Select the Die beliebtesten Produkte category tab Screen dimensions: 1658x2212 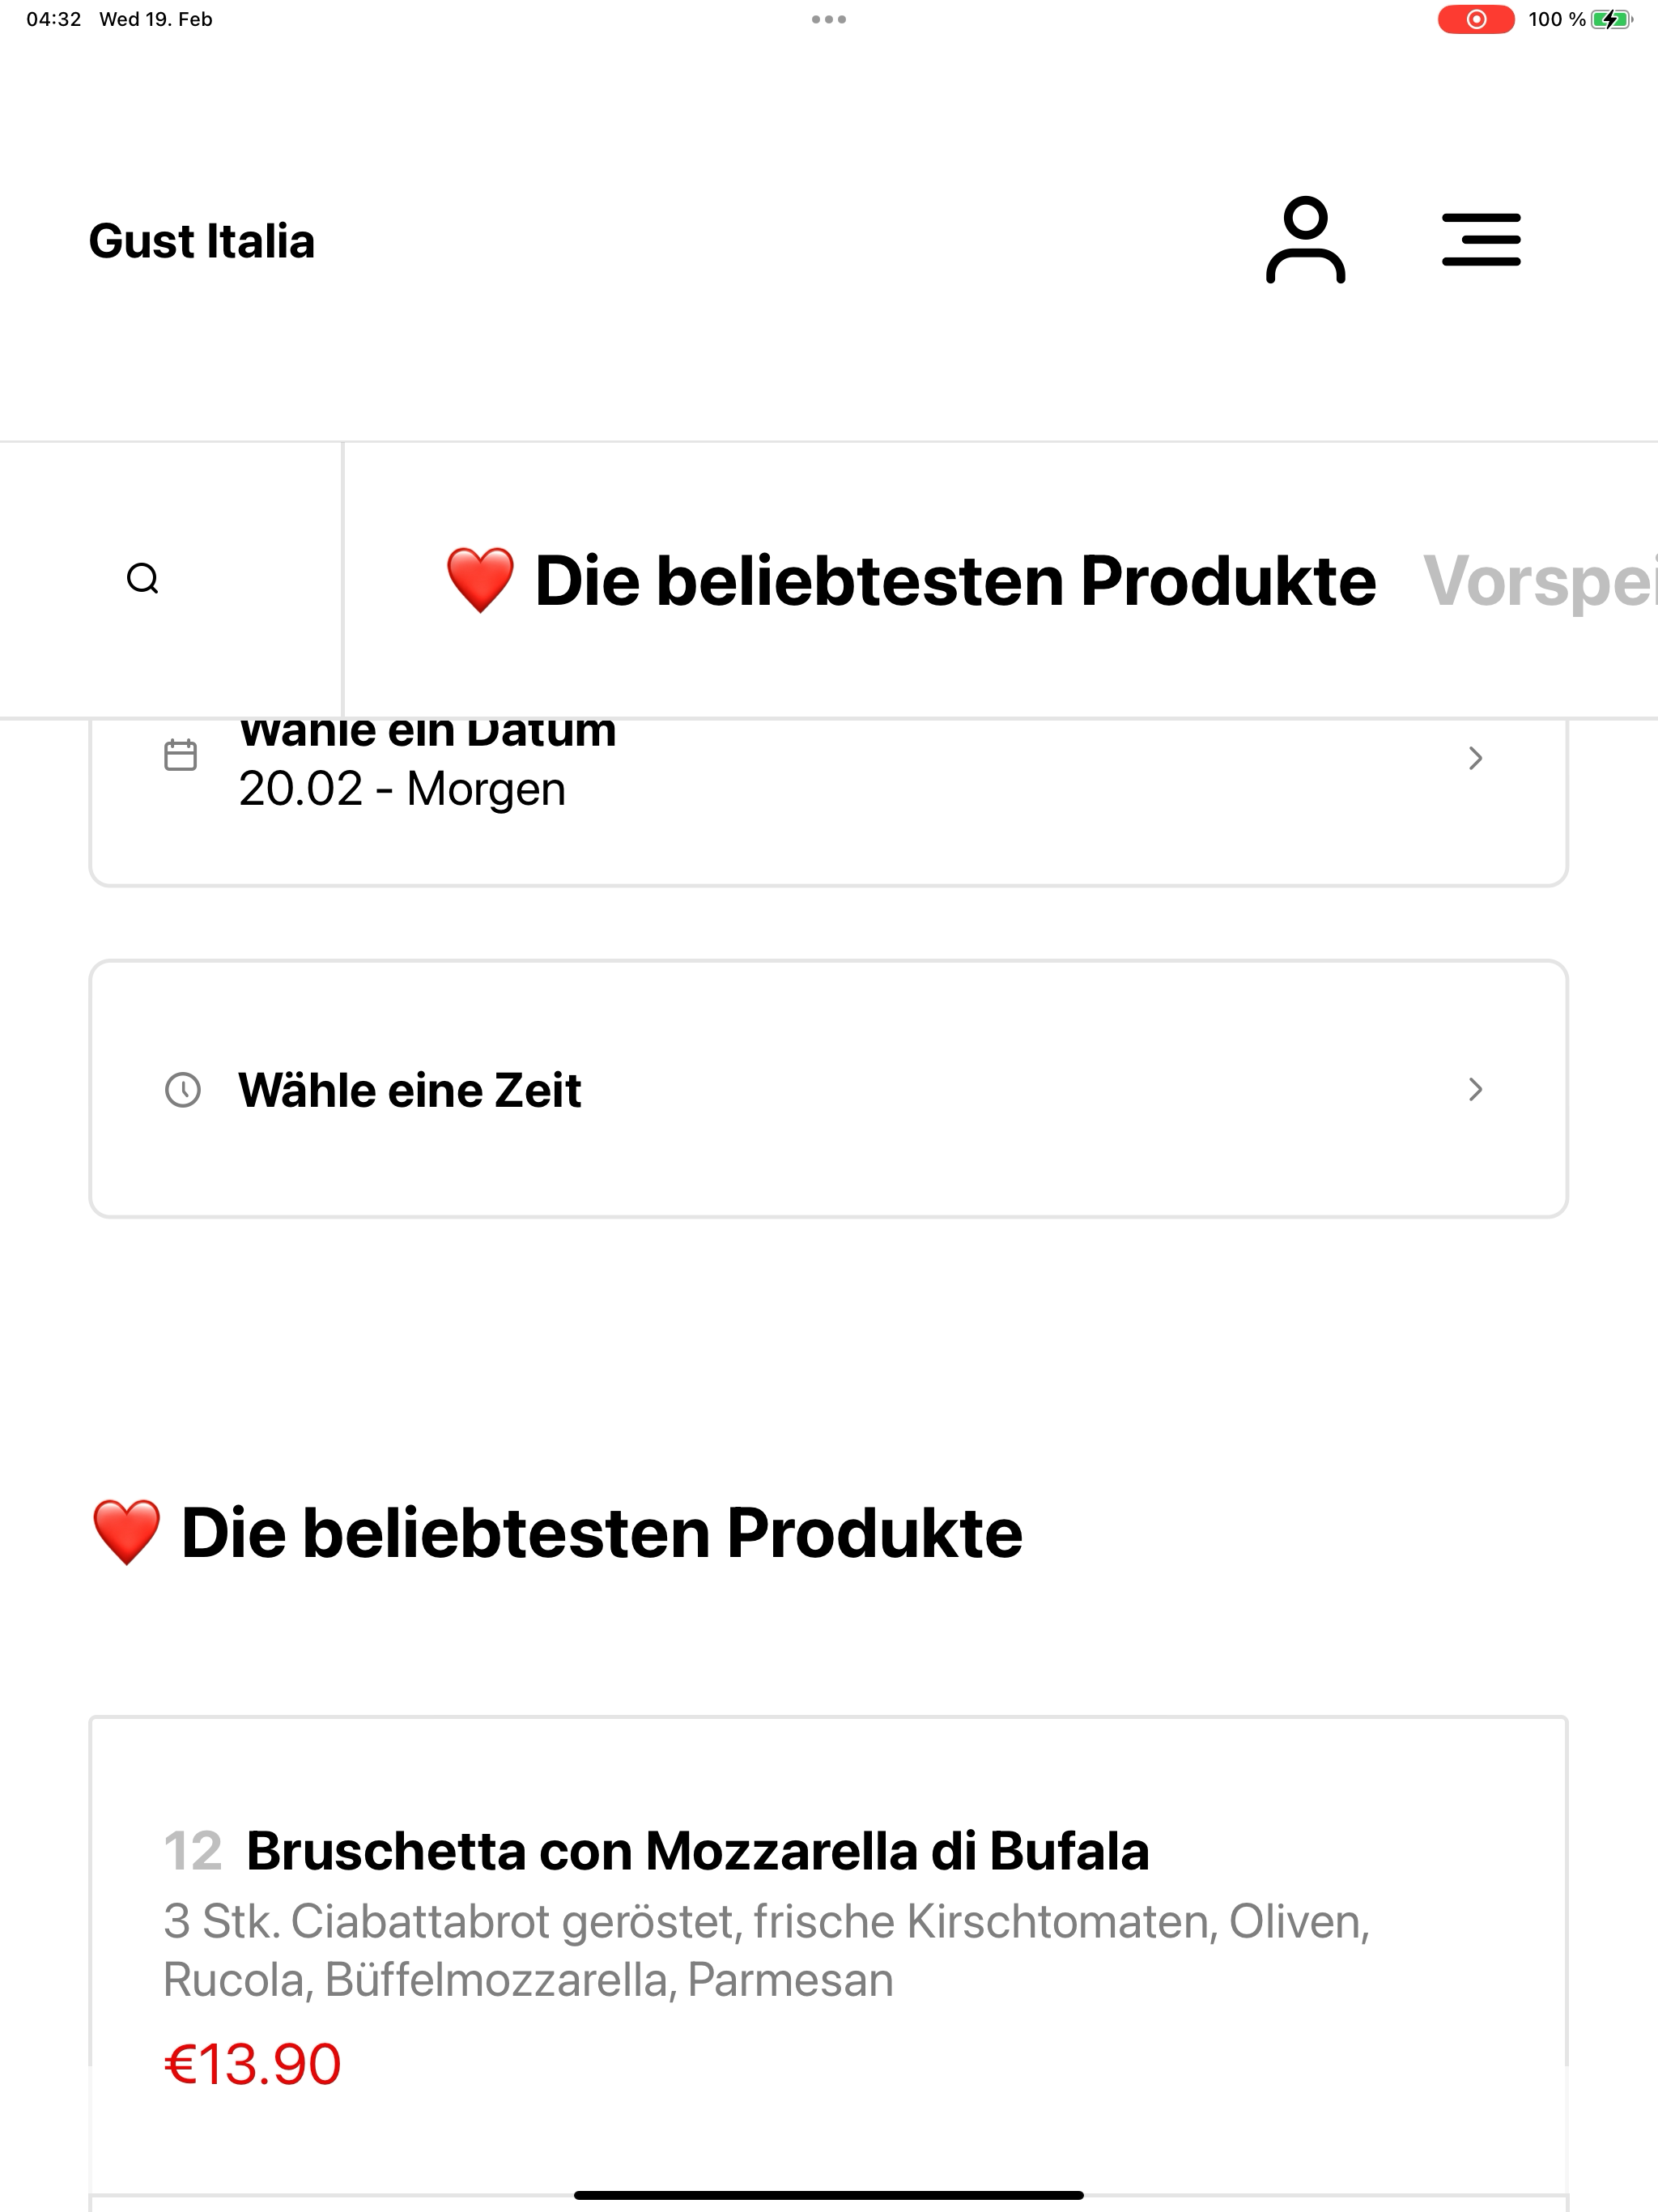pos(911,581)
